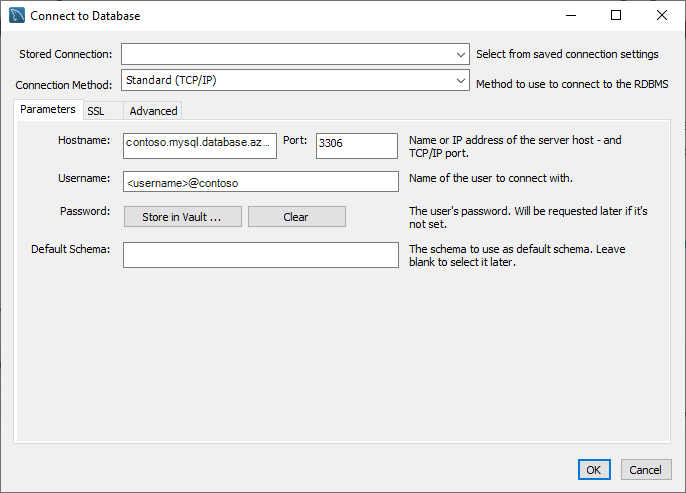Switch to the Advanced tab
Screen dimensions: 686x493
click(153, 111)
